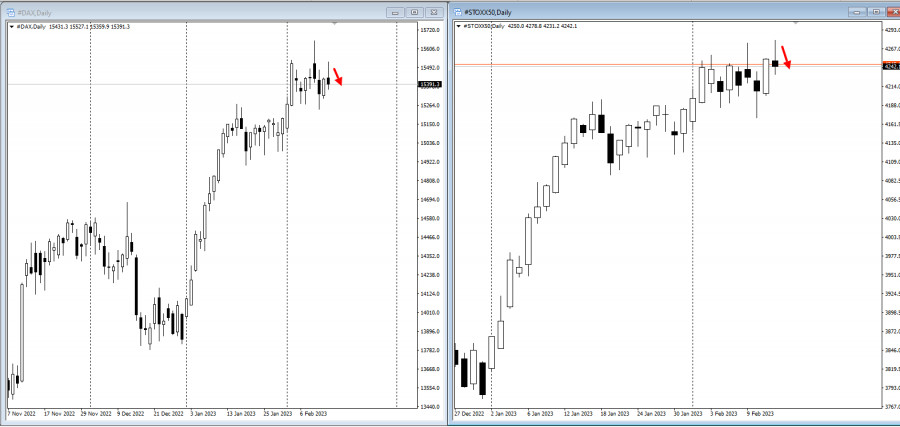This screenshot has width=900, height=427.
Task: Minimize the #DAX,Daily chart window
Action: tap(395, 12)
